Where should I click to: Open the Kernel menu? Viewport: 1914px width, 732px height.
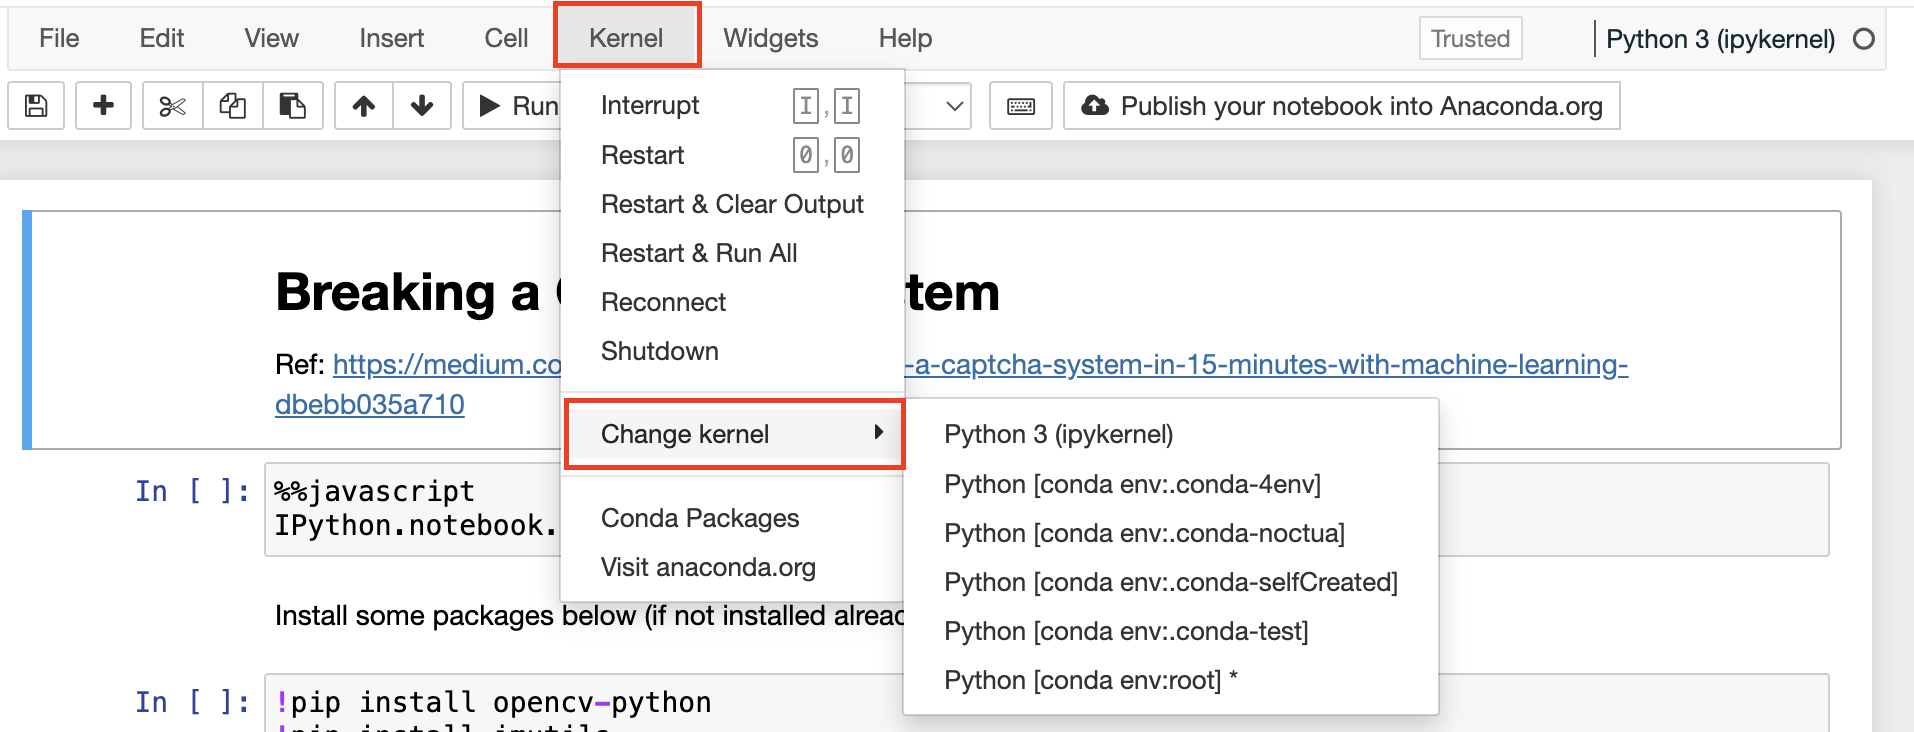click(626, 38)
